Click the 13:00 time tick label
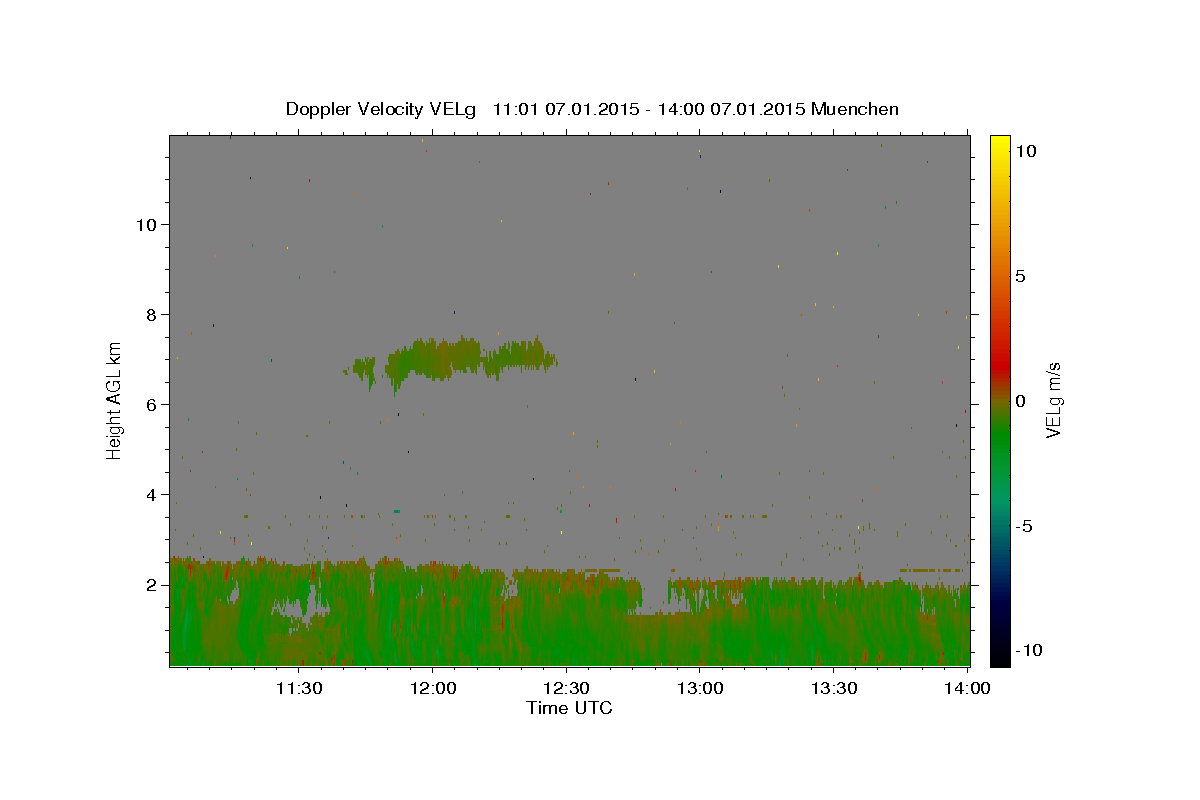The height and width of the screenshot is (800, 1200). 701,688
